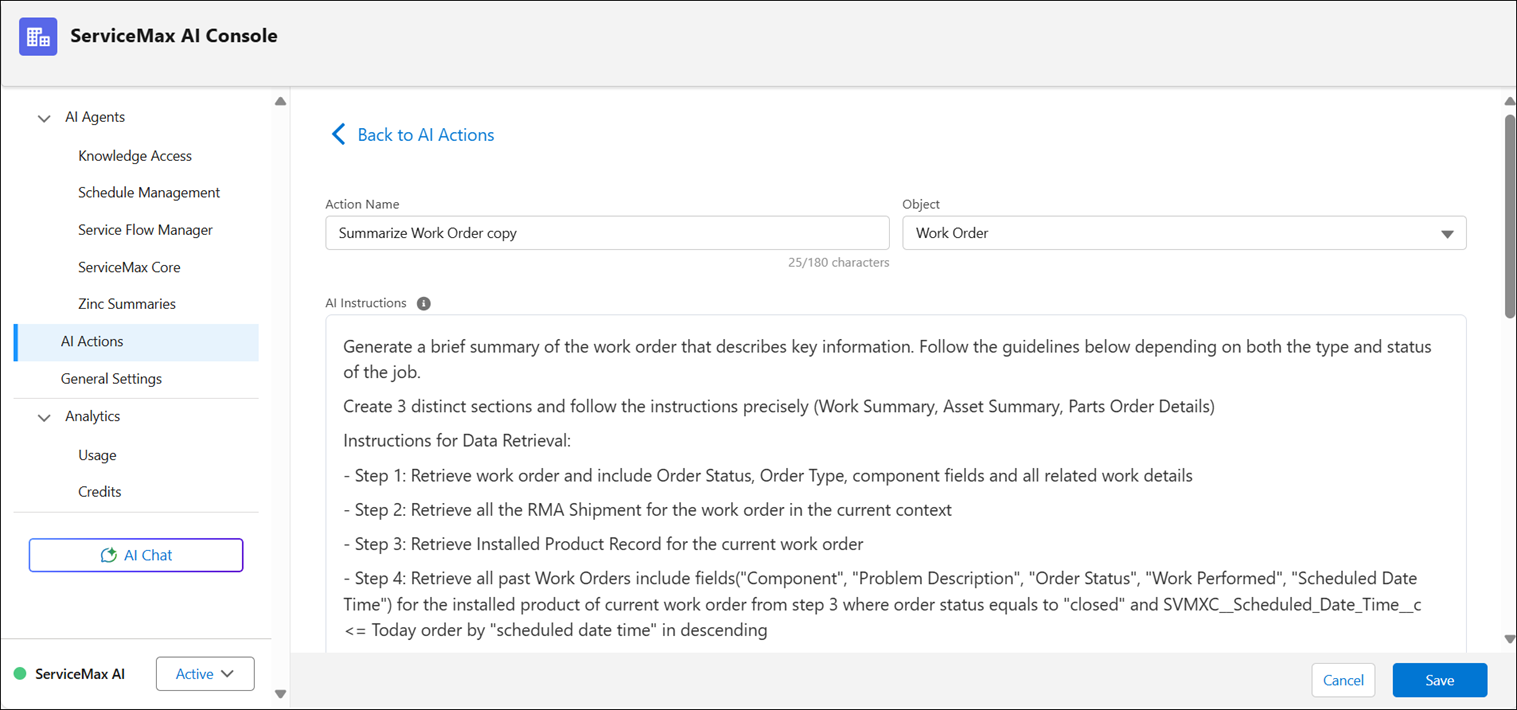Click the 'Step 3: Retrieve Installed Product Record' line
The image size is (1517, 710).
(x=603, y=544)
